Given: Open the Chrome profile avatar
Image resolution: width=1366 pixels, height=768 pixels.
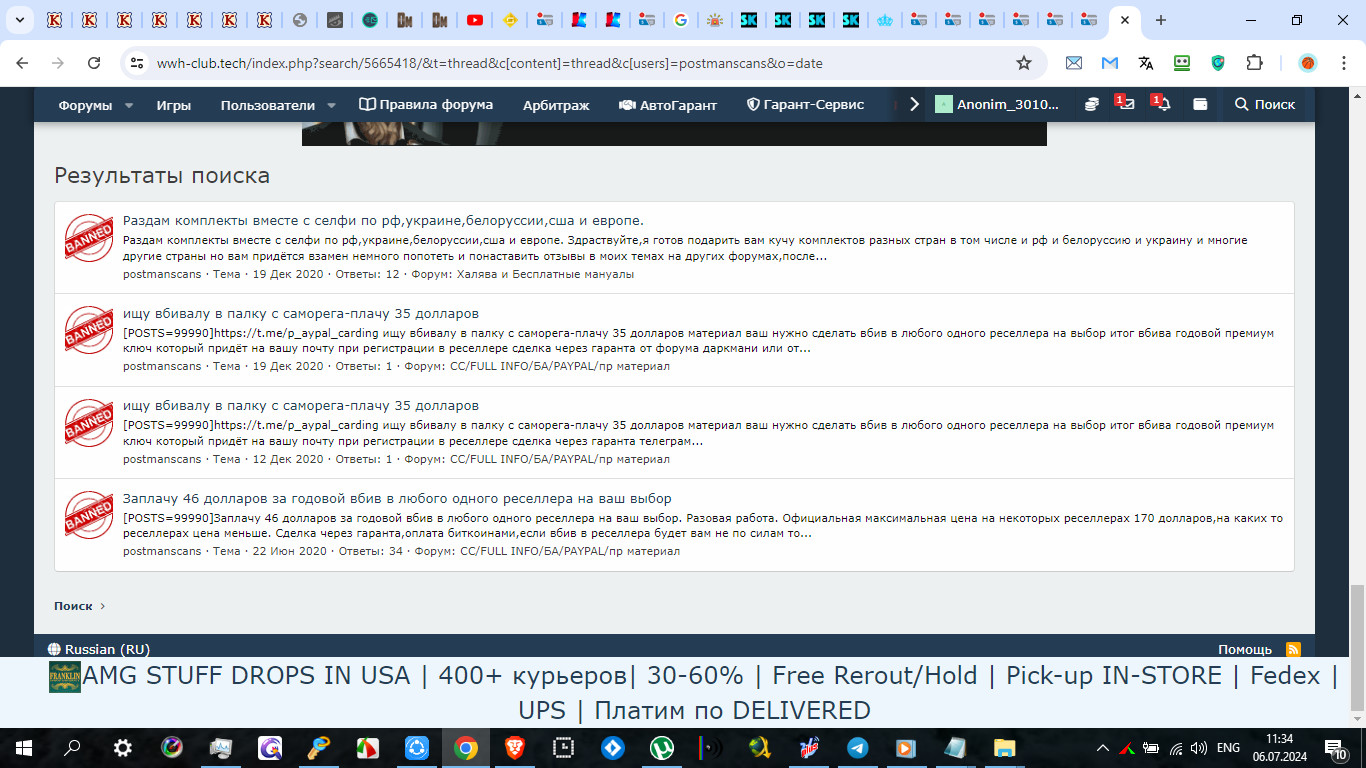Looking at the screenshot, I should coord(1308,63).
